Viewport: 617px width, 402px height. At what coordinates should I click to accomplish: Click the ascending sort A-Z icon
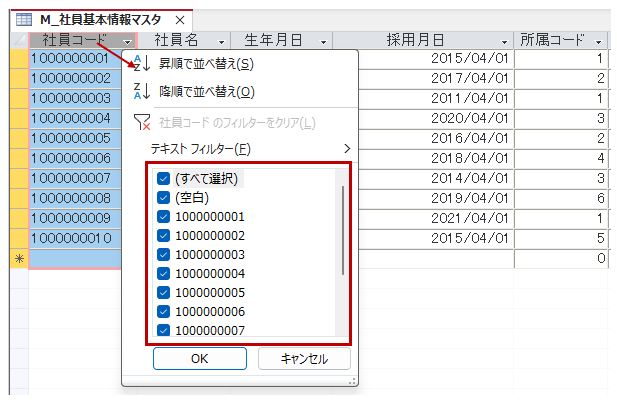141,64
